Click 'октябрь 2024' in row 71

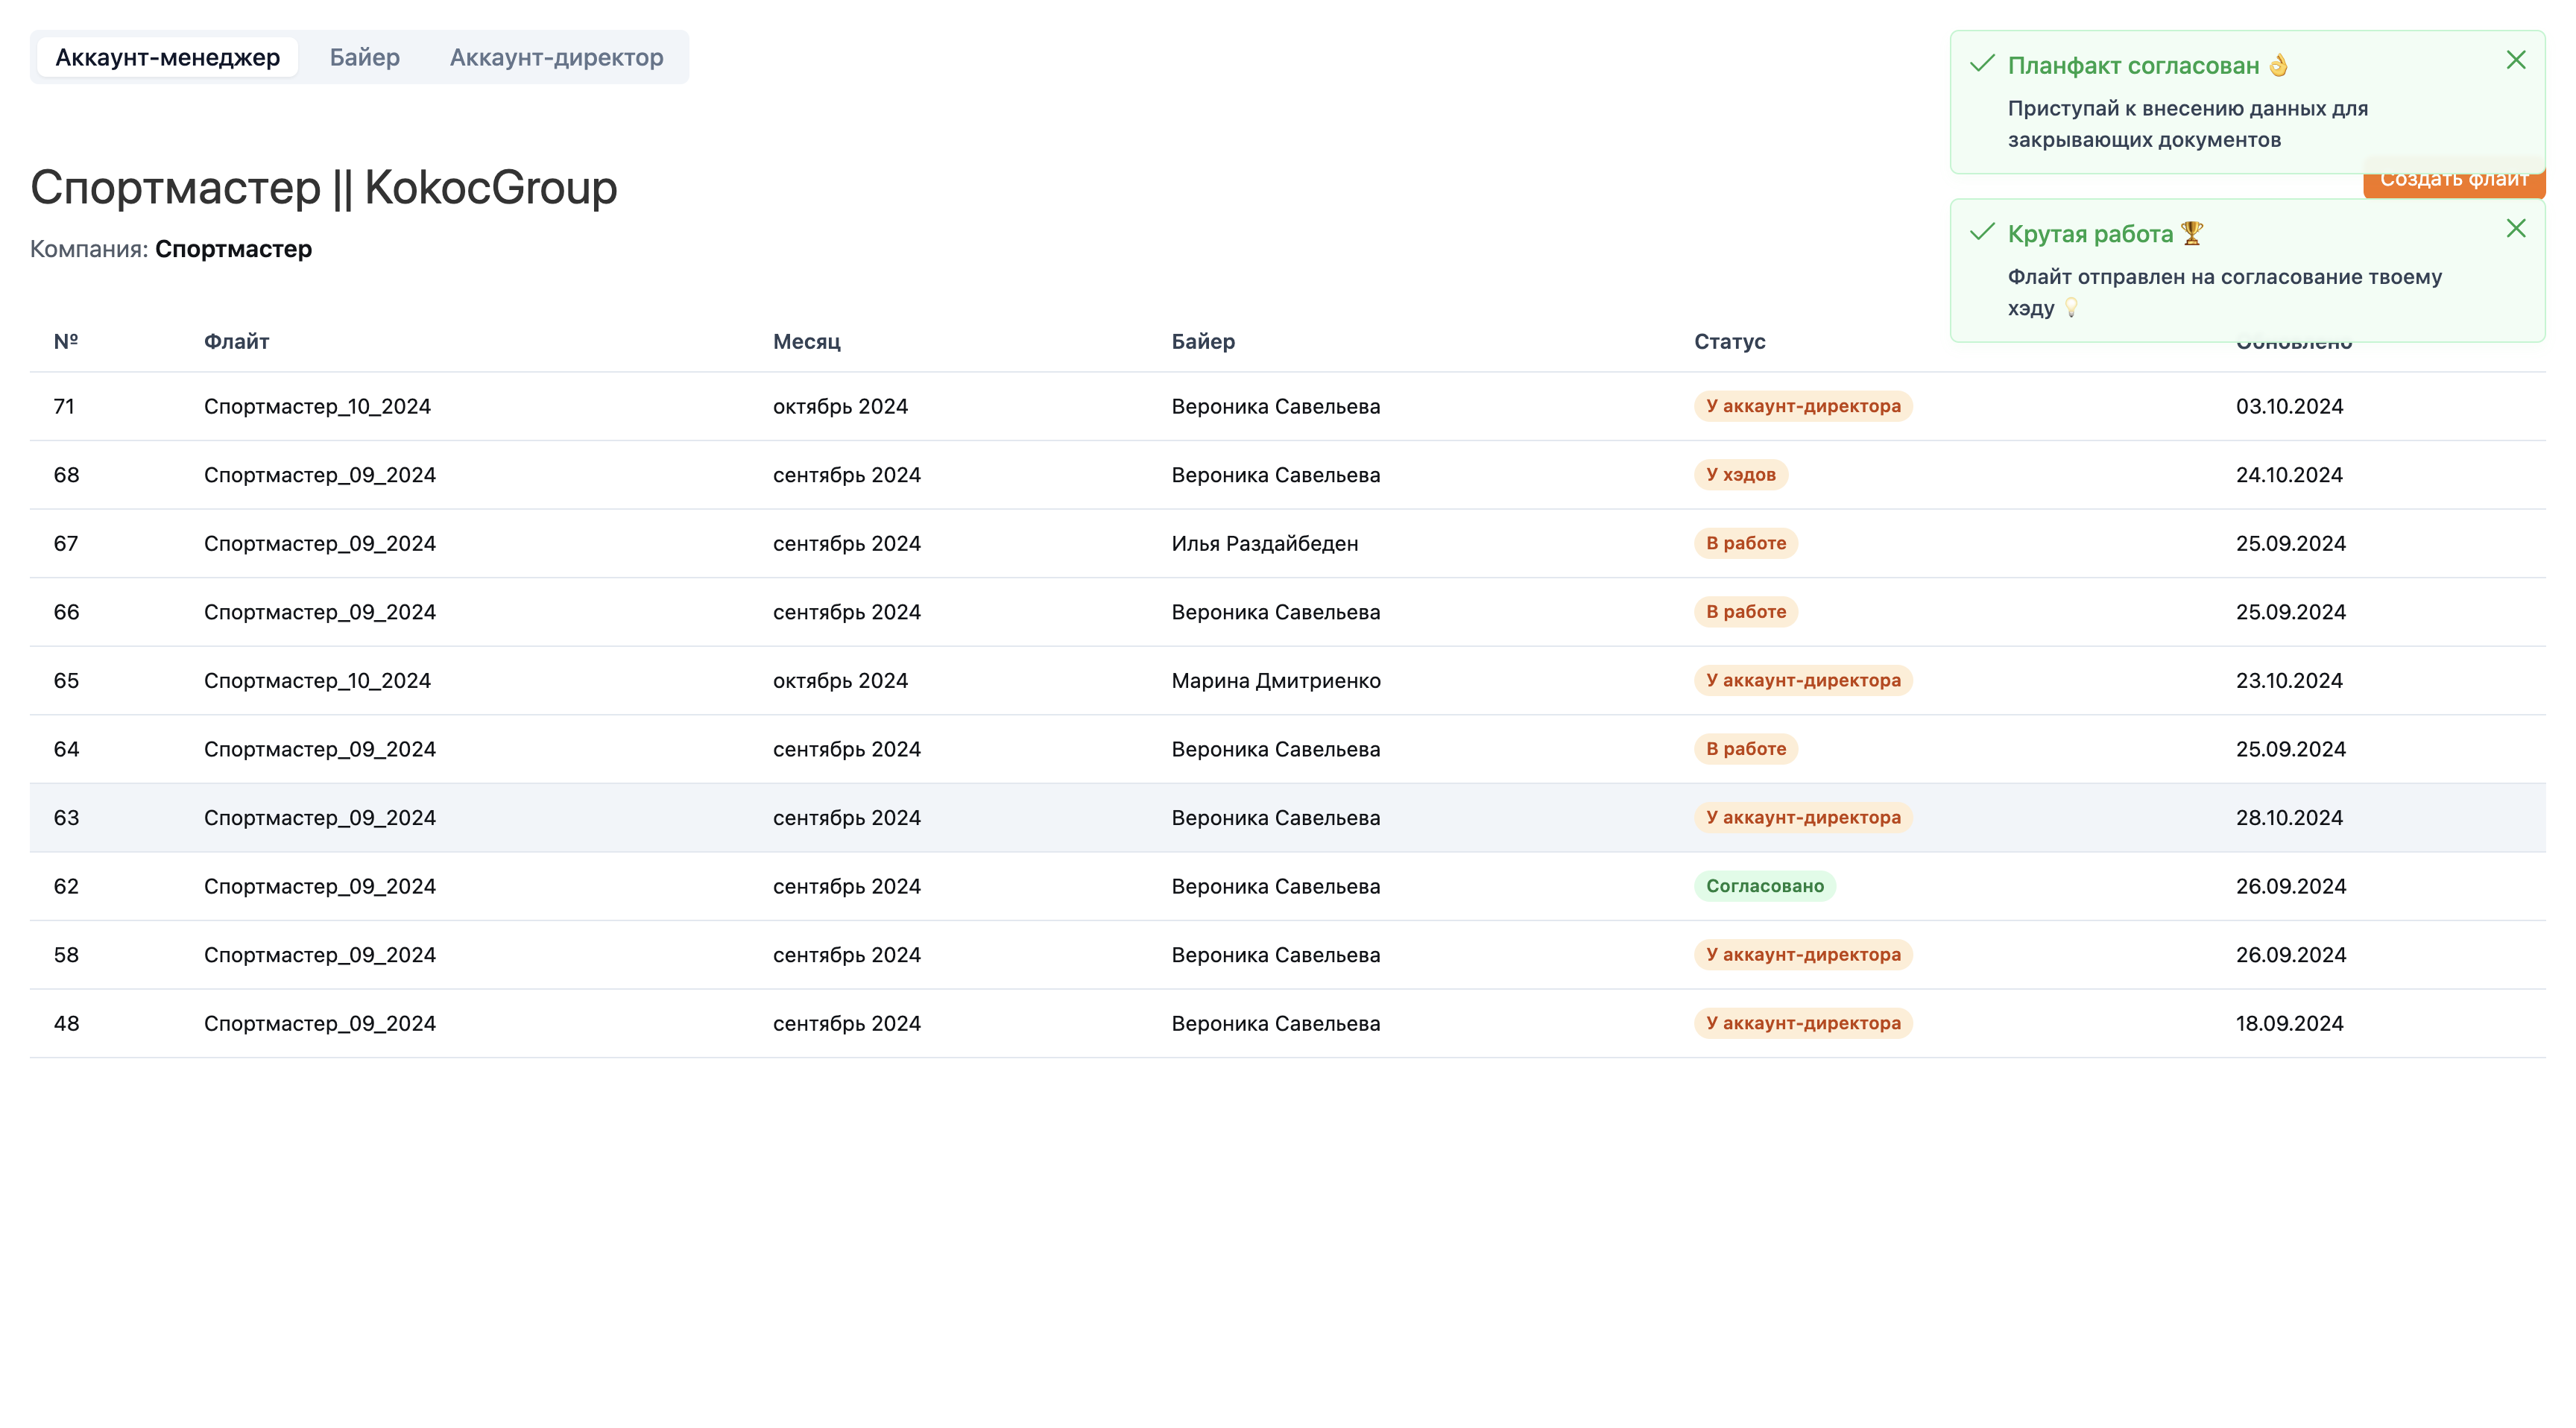(x=840, y=406)
